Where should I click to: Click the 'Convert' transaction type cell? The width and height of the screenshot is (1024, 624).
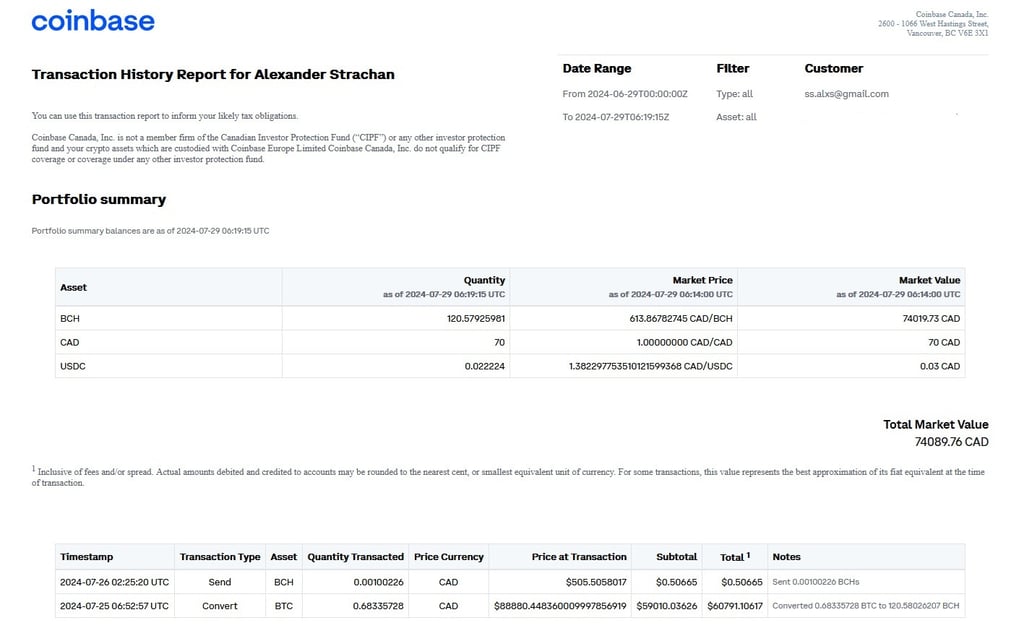pyautogui.click(x=220, y=606)
